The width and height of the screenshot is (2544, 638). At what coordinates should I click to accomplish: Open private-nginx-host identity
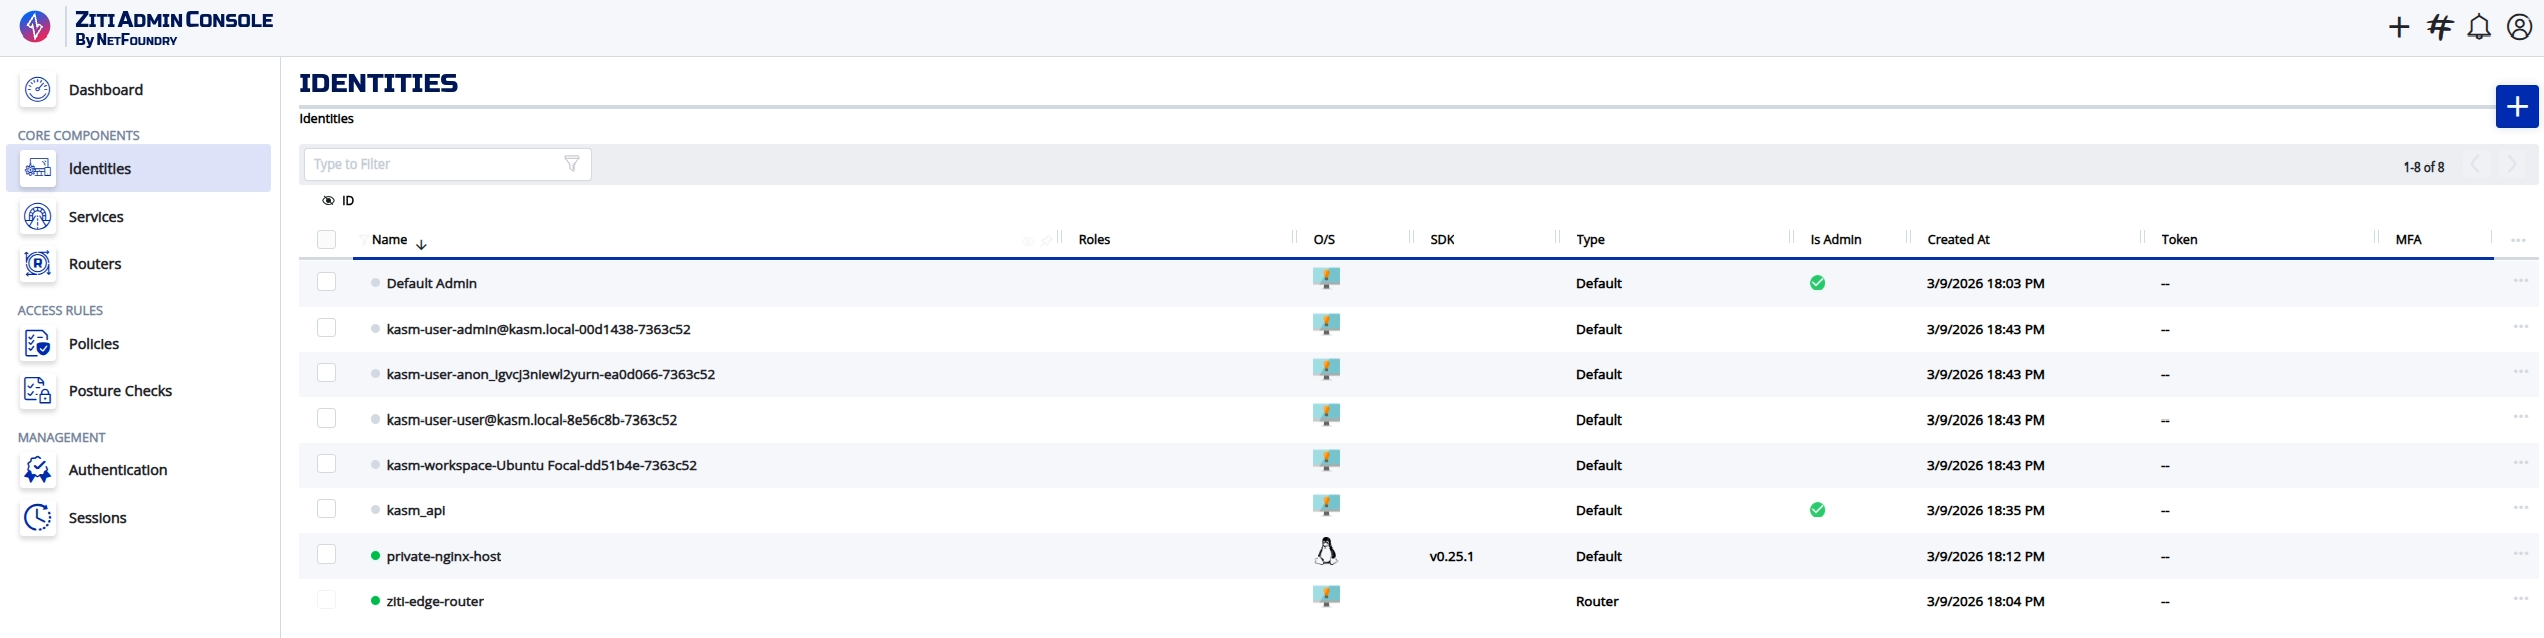coord(443,557)
